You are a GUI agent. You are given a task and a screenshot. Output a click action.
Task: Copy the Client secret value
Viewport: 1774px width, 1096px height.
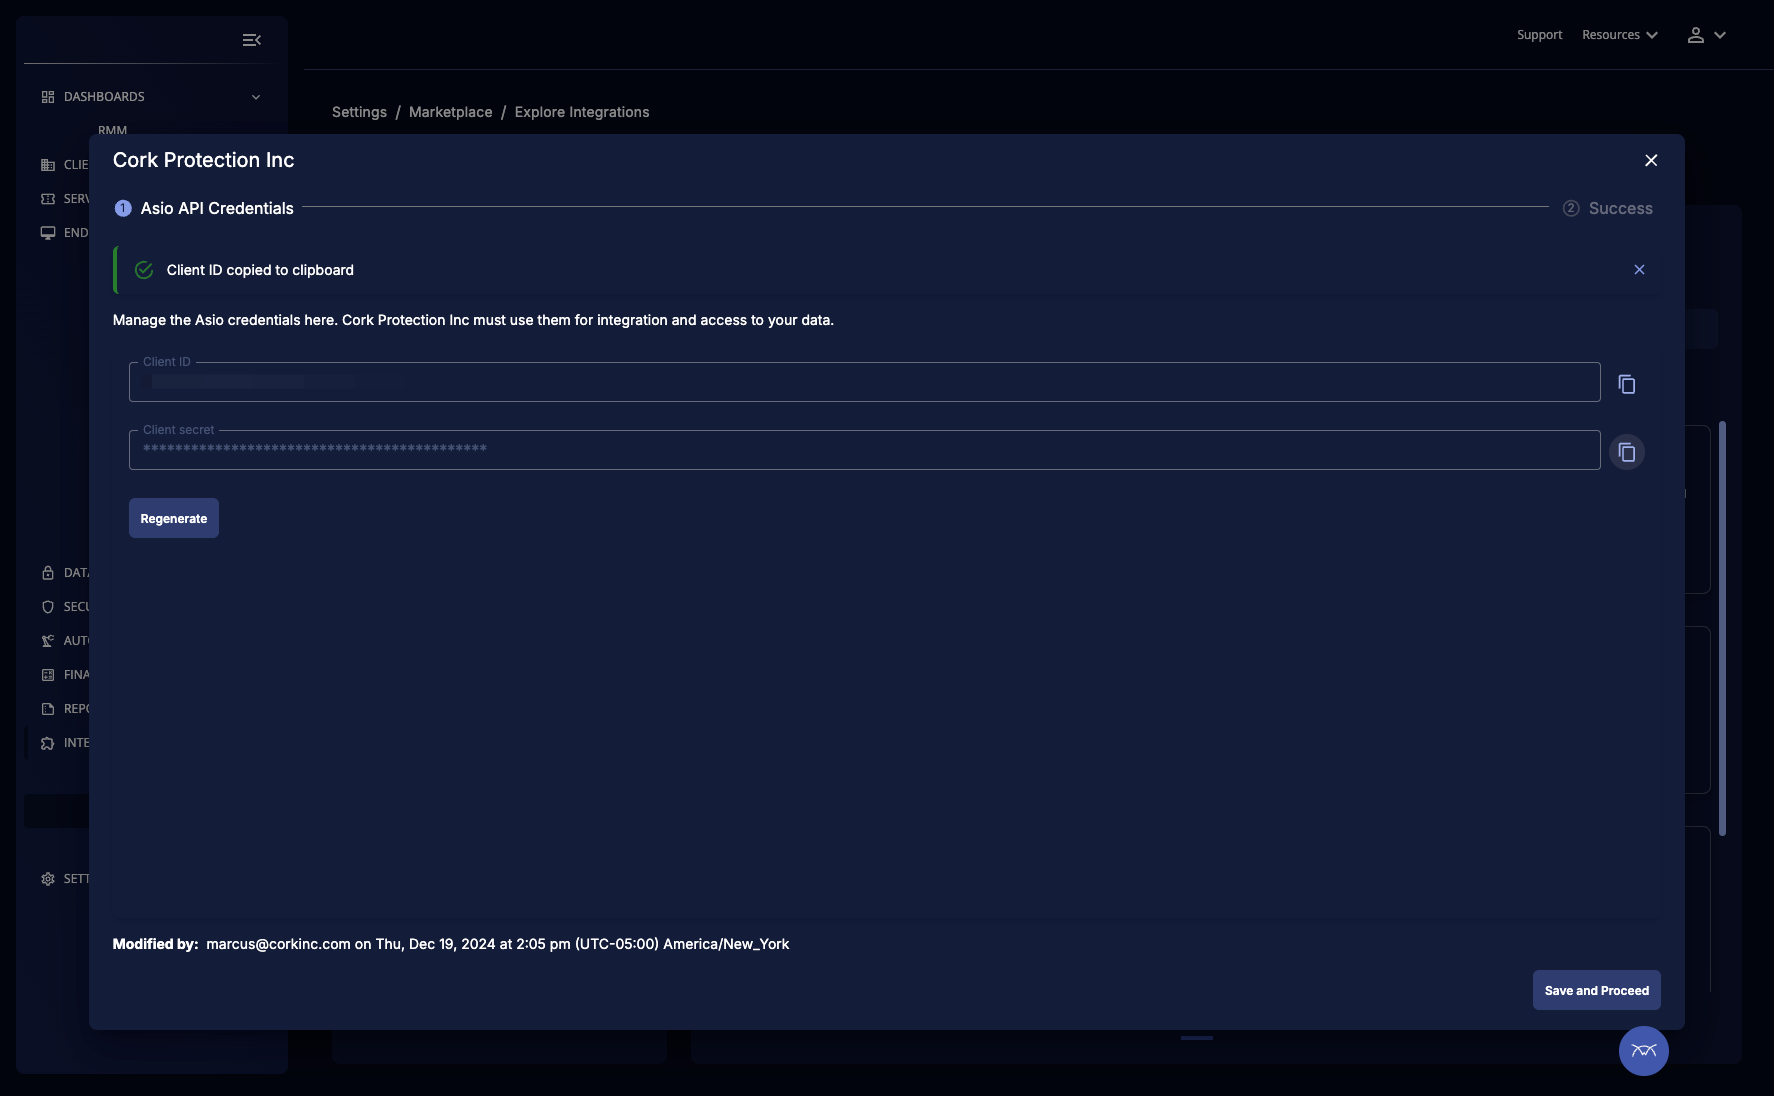pos(1627,452)
